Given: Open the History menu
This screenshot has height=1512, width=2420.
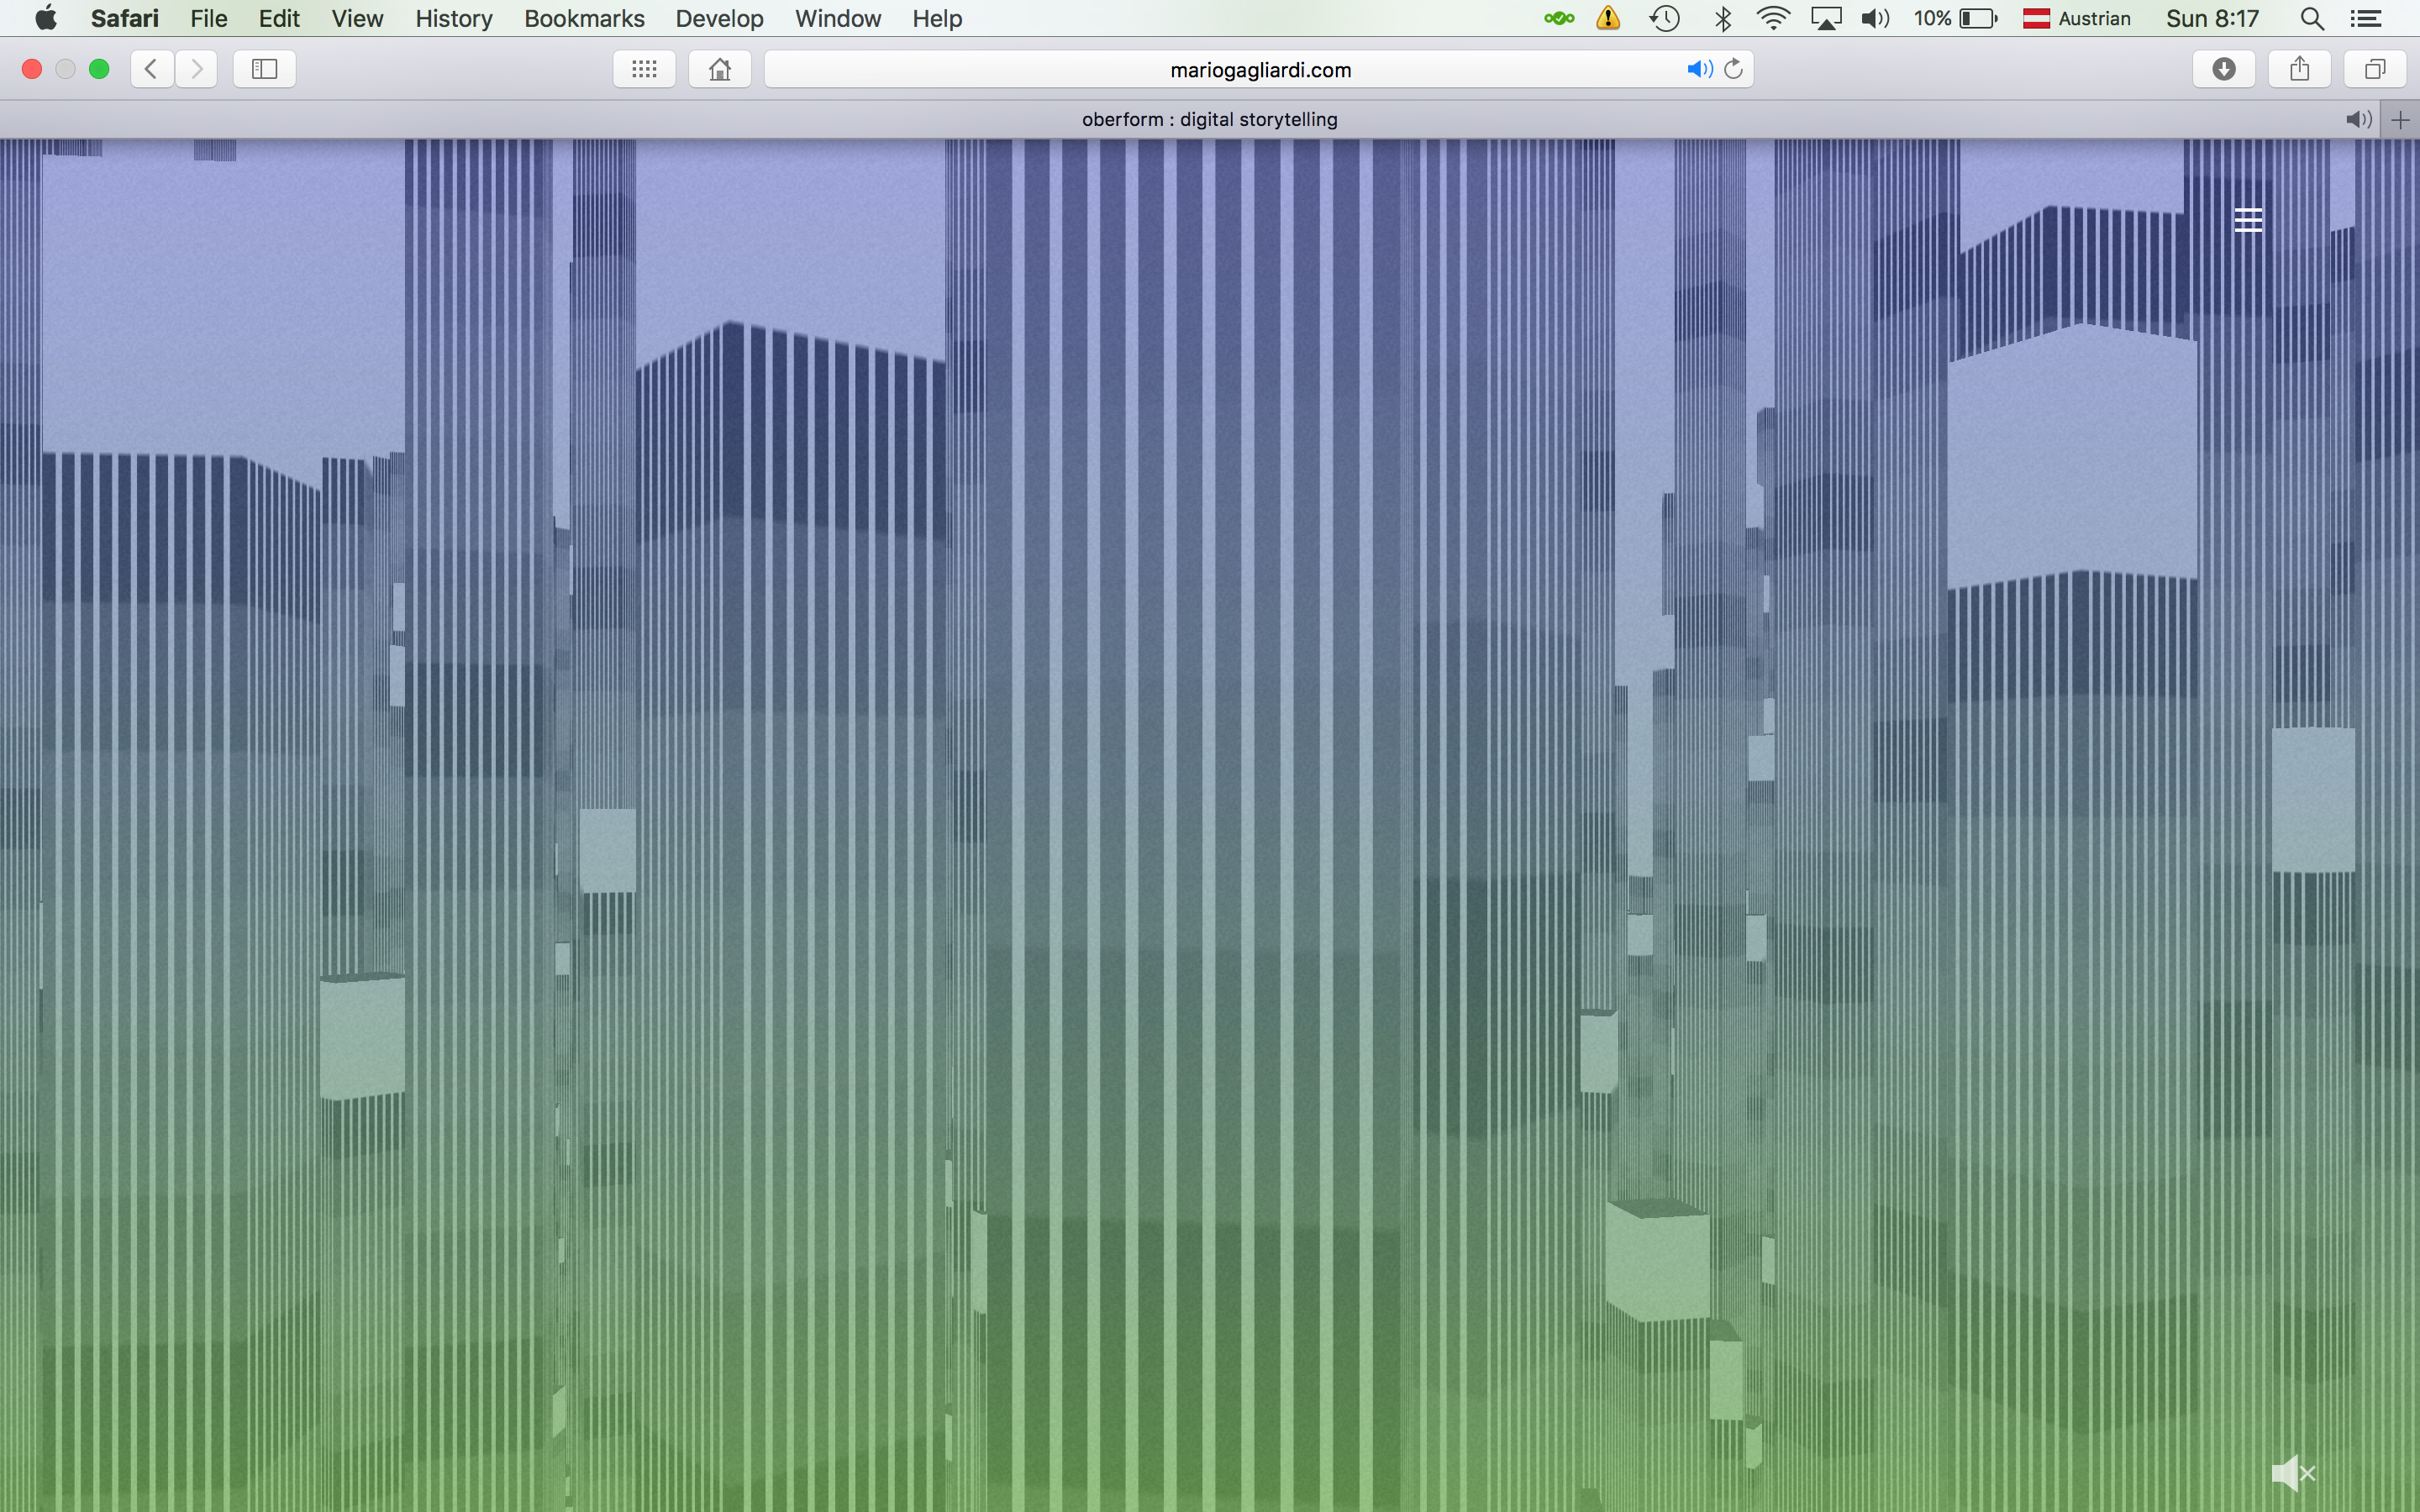Looking at the screenshot, I should (x=454, y=18).
